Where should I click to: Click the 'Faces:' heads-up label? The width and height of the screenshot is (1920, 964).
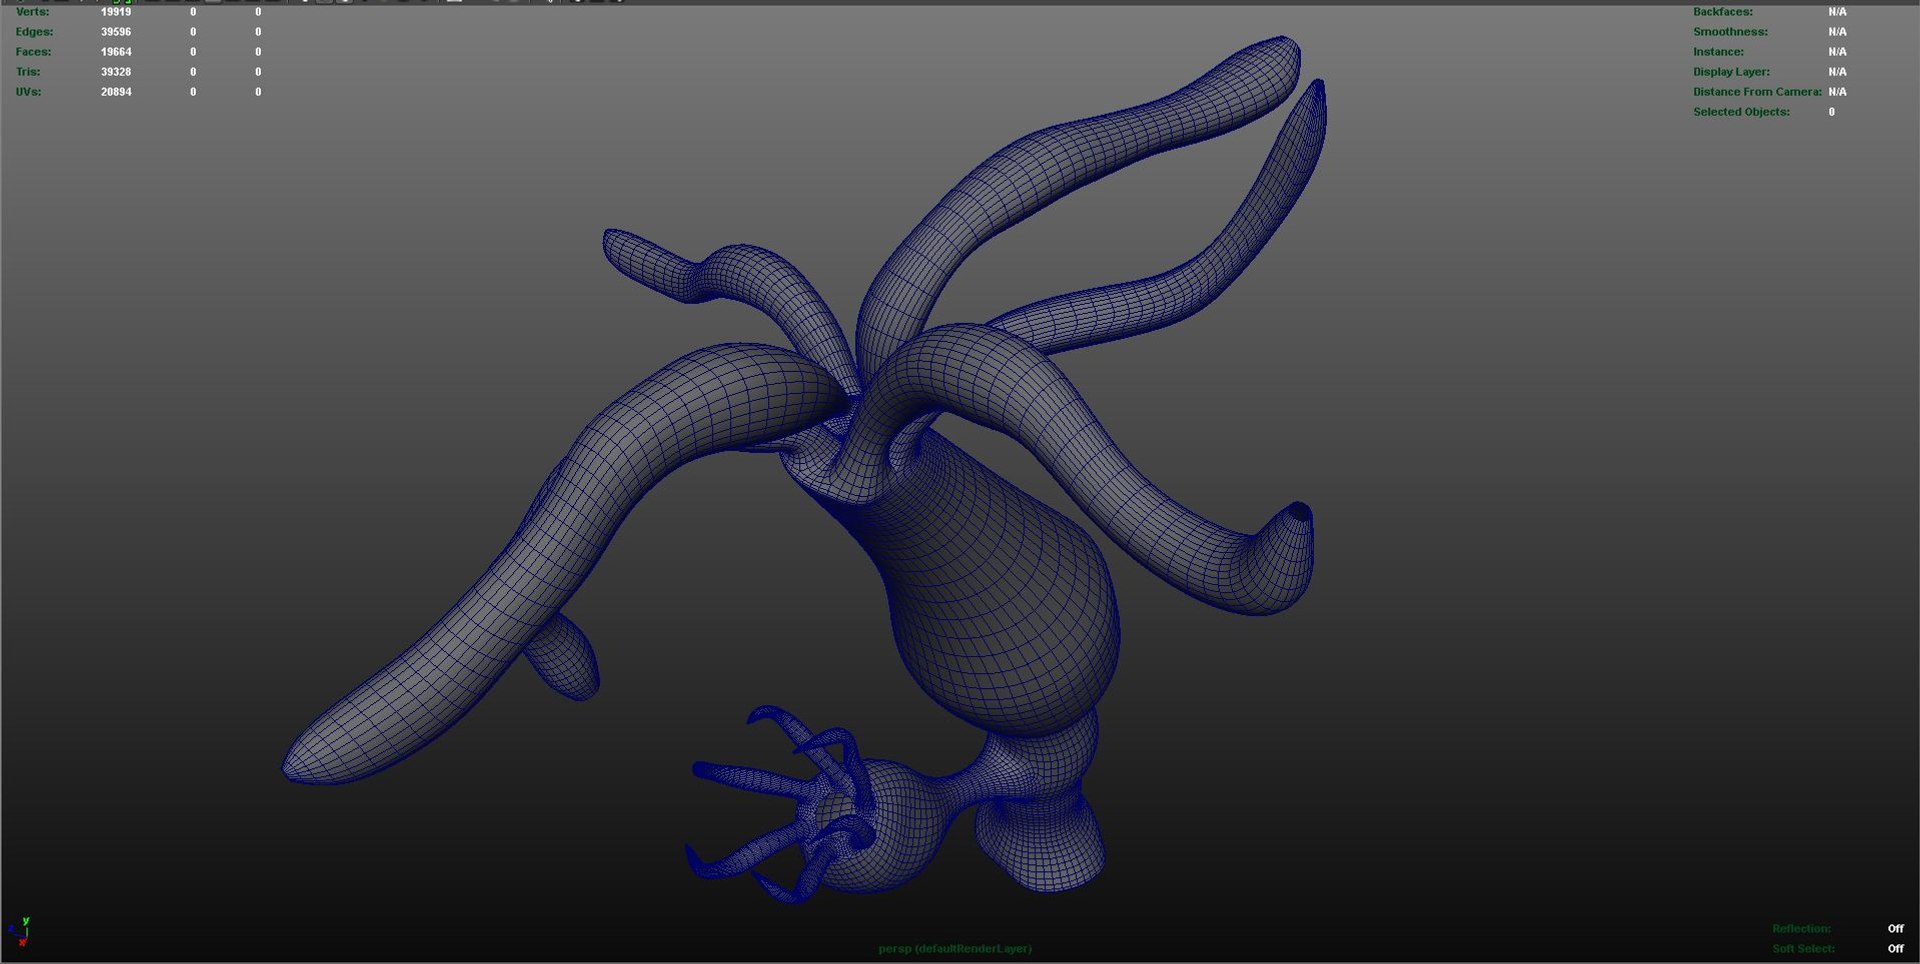point(33,52)
